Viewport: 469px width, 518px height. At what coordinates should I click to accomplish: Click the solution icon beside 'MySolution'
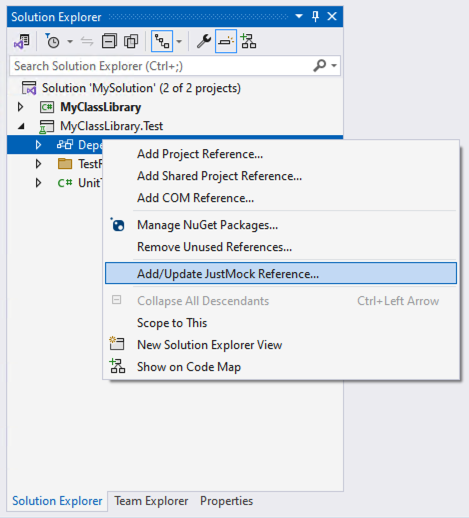pos(29,88)
